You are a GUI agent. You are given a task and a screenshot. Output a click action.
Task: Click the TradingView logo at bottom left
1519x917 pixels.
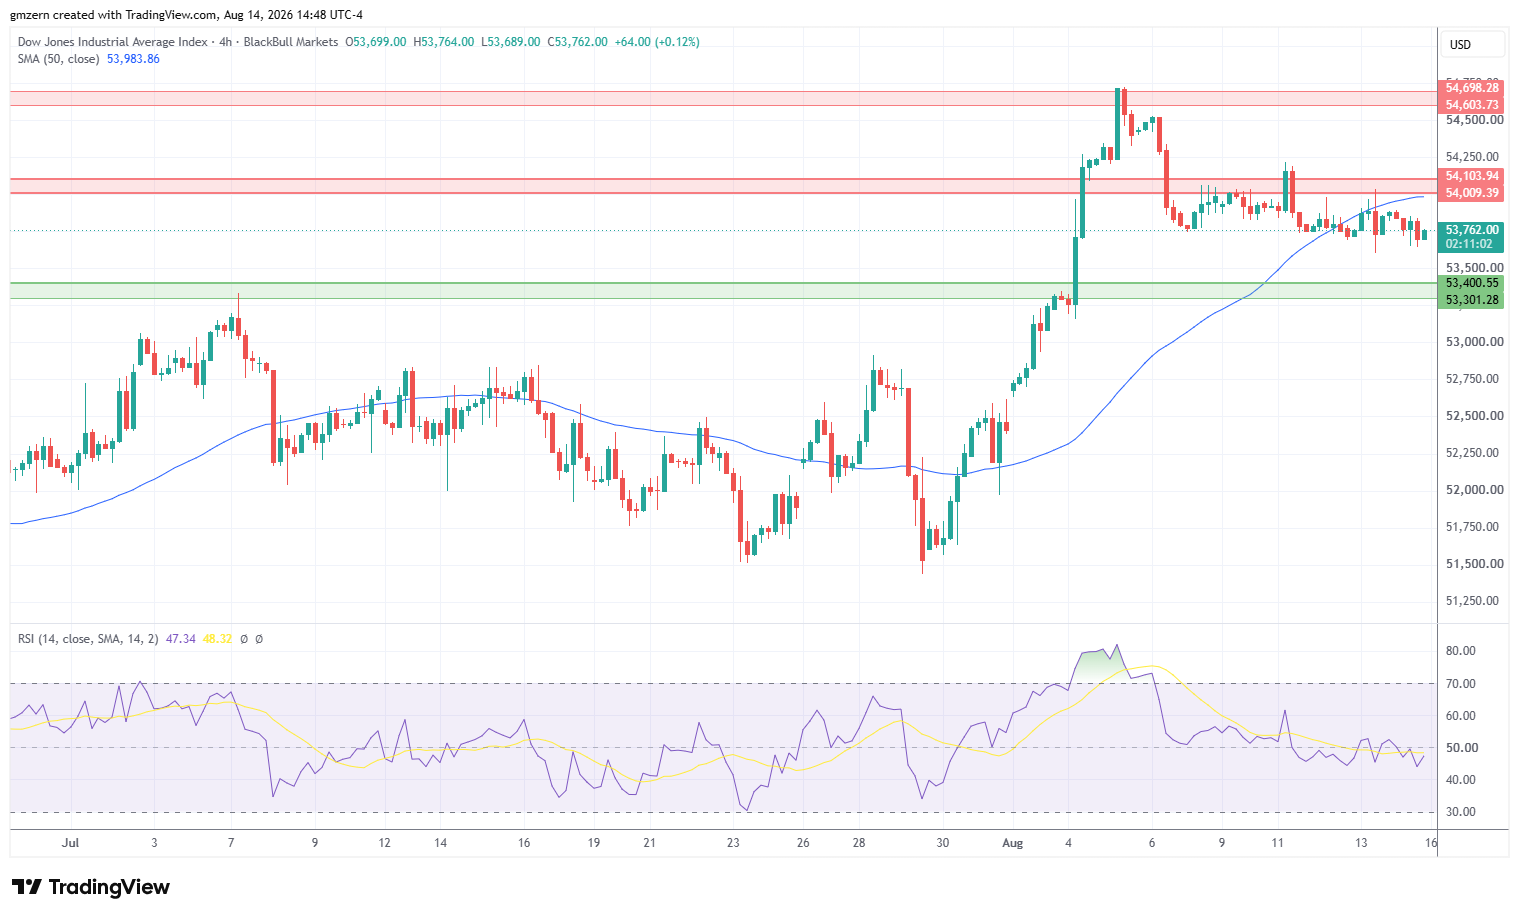tap(91, 887)
